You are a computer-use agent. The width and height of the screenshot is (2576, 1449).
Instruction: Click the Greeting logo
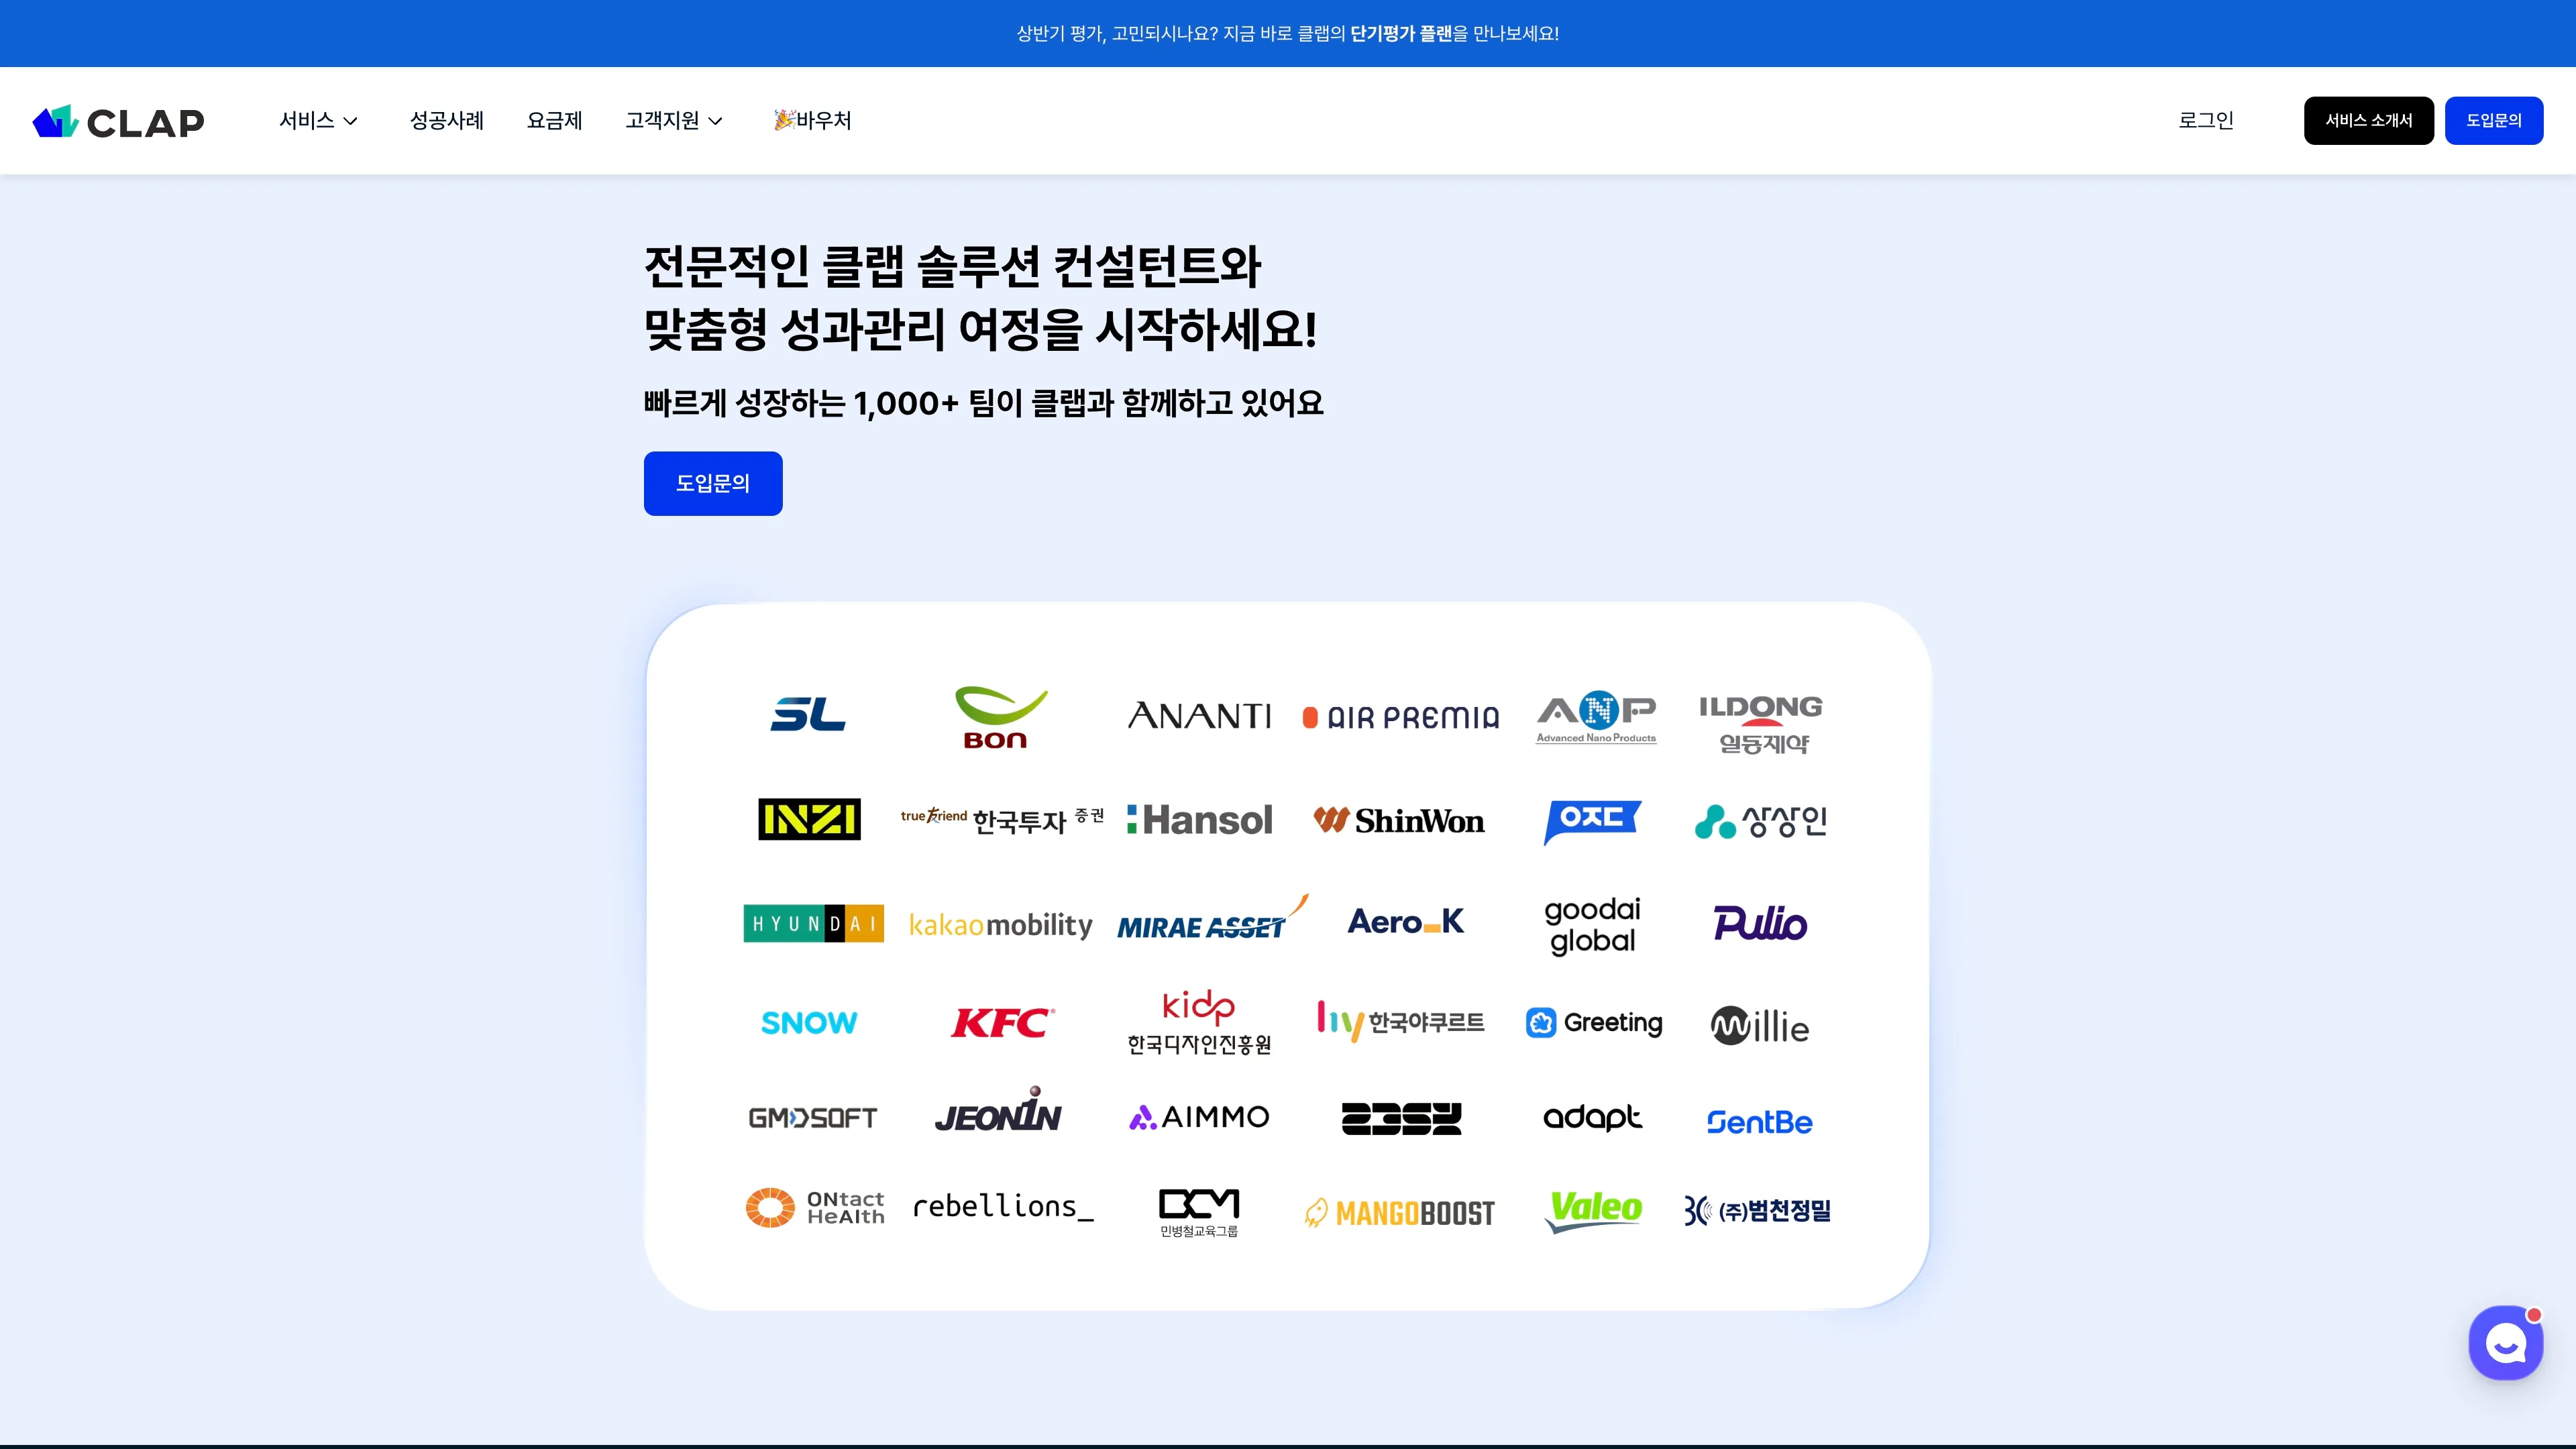click(1594, 1022)
